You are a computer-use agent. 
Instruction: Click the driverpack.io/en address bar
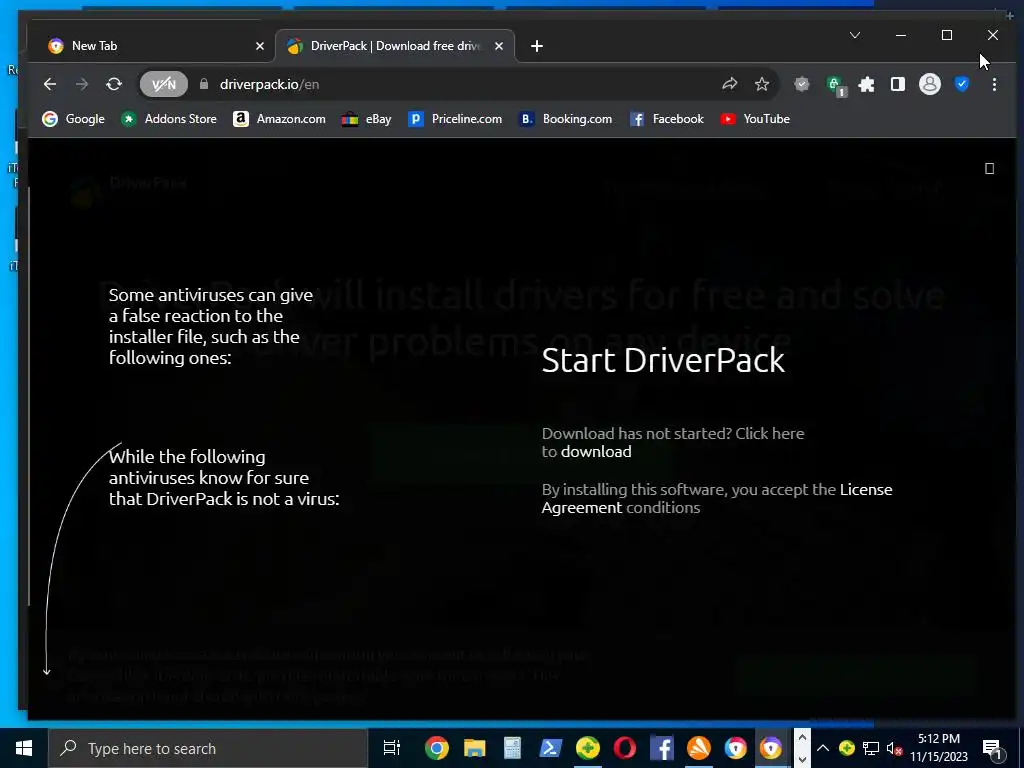click(x=457, y=84)
